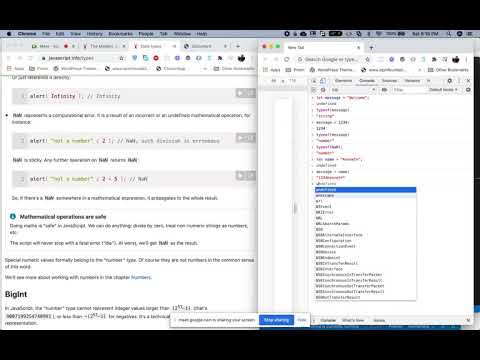Toggle the console sidebar
The height and width of the screenshot is (360, 480).
pyautogui.click(x=314, y=90)
